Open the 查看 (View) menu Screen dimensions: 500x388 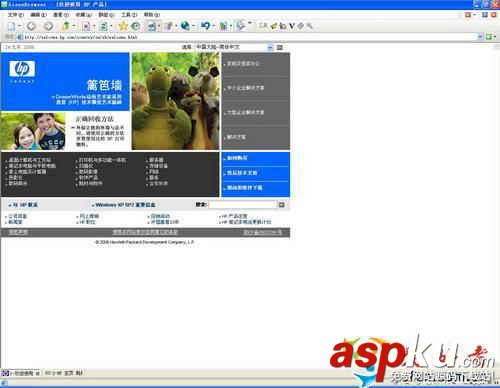tap(61, 15)
